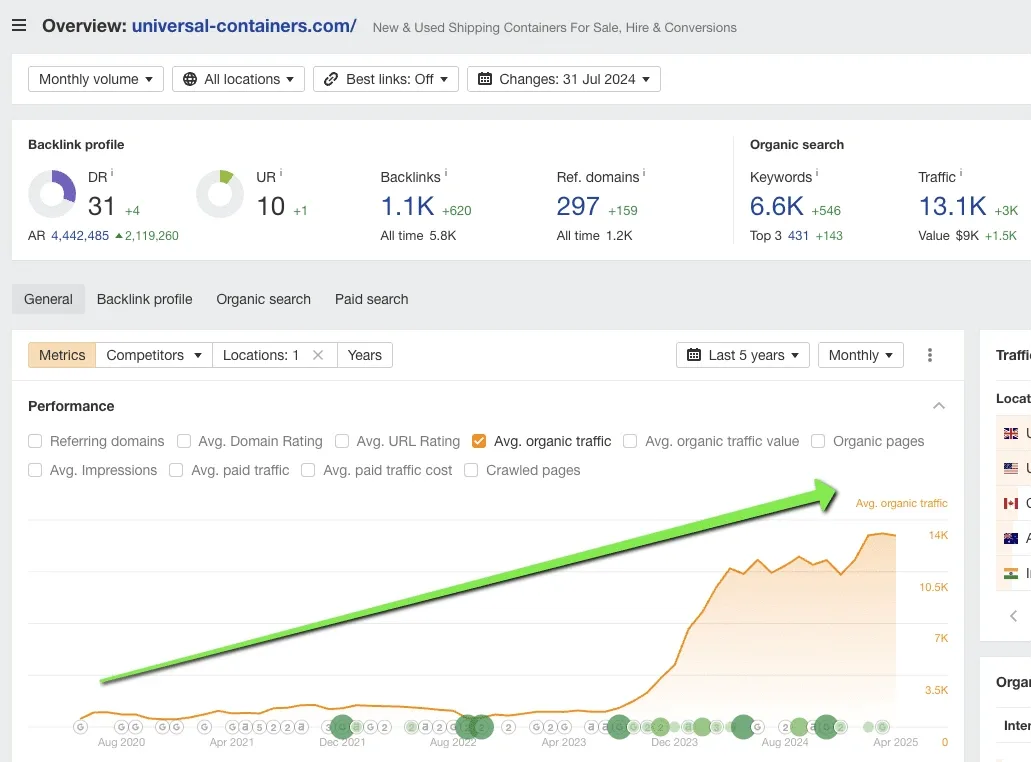Viewport: 1032px width, 762px height.
Task: Open the universal-containers.com/ link
Action: [x=244, y=26]
